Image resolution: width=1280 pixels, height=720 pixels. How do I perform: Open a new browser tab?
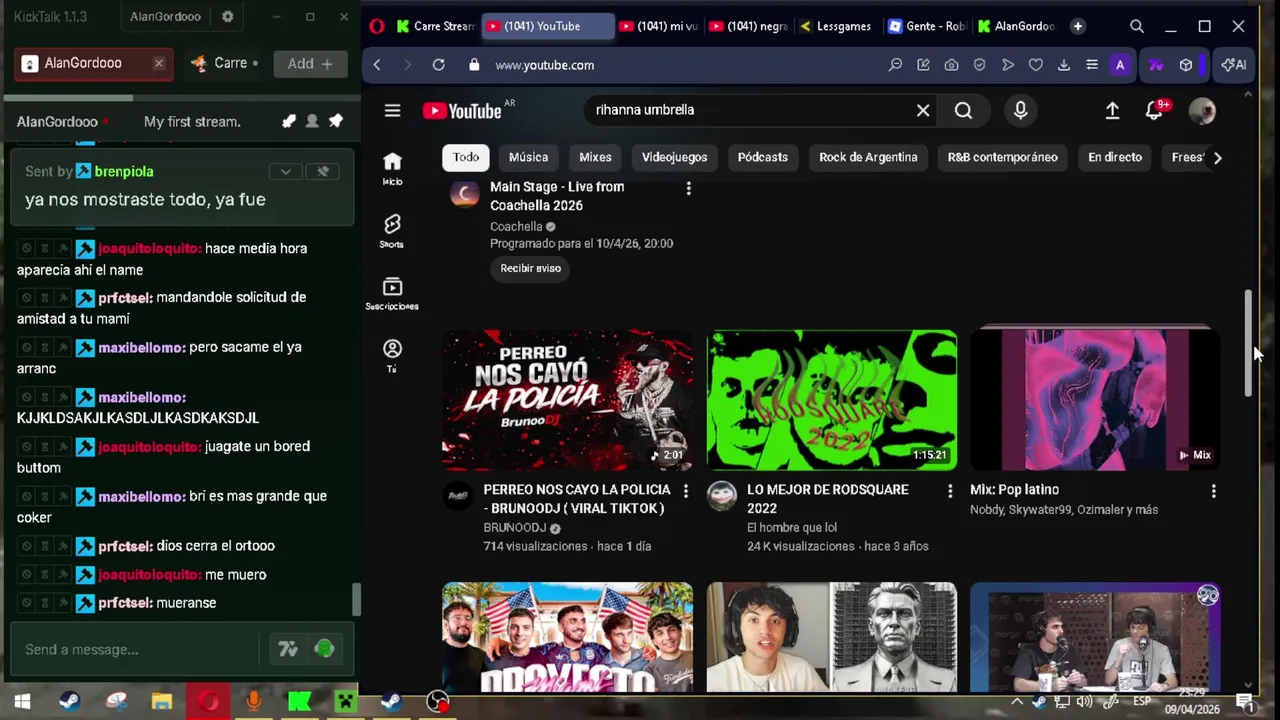coord(1078,26)
